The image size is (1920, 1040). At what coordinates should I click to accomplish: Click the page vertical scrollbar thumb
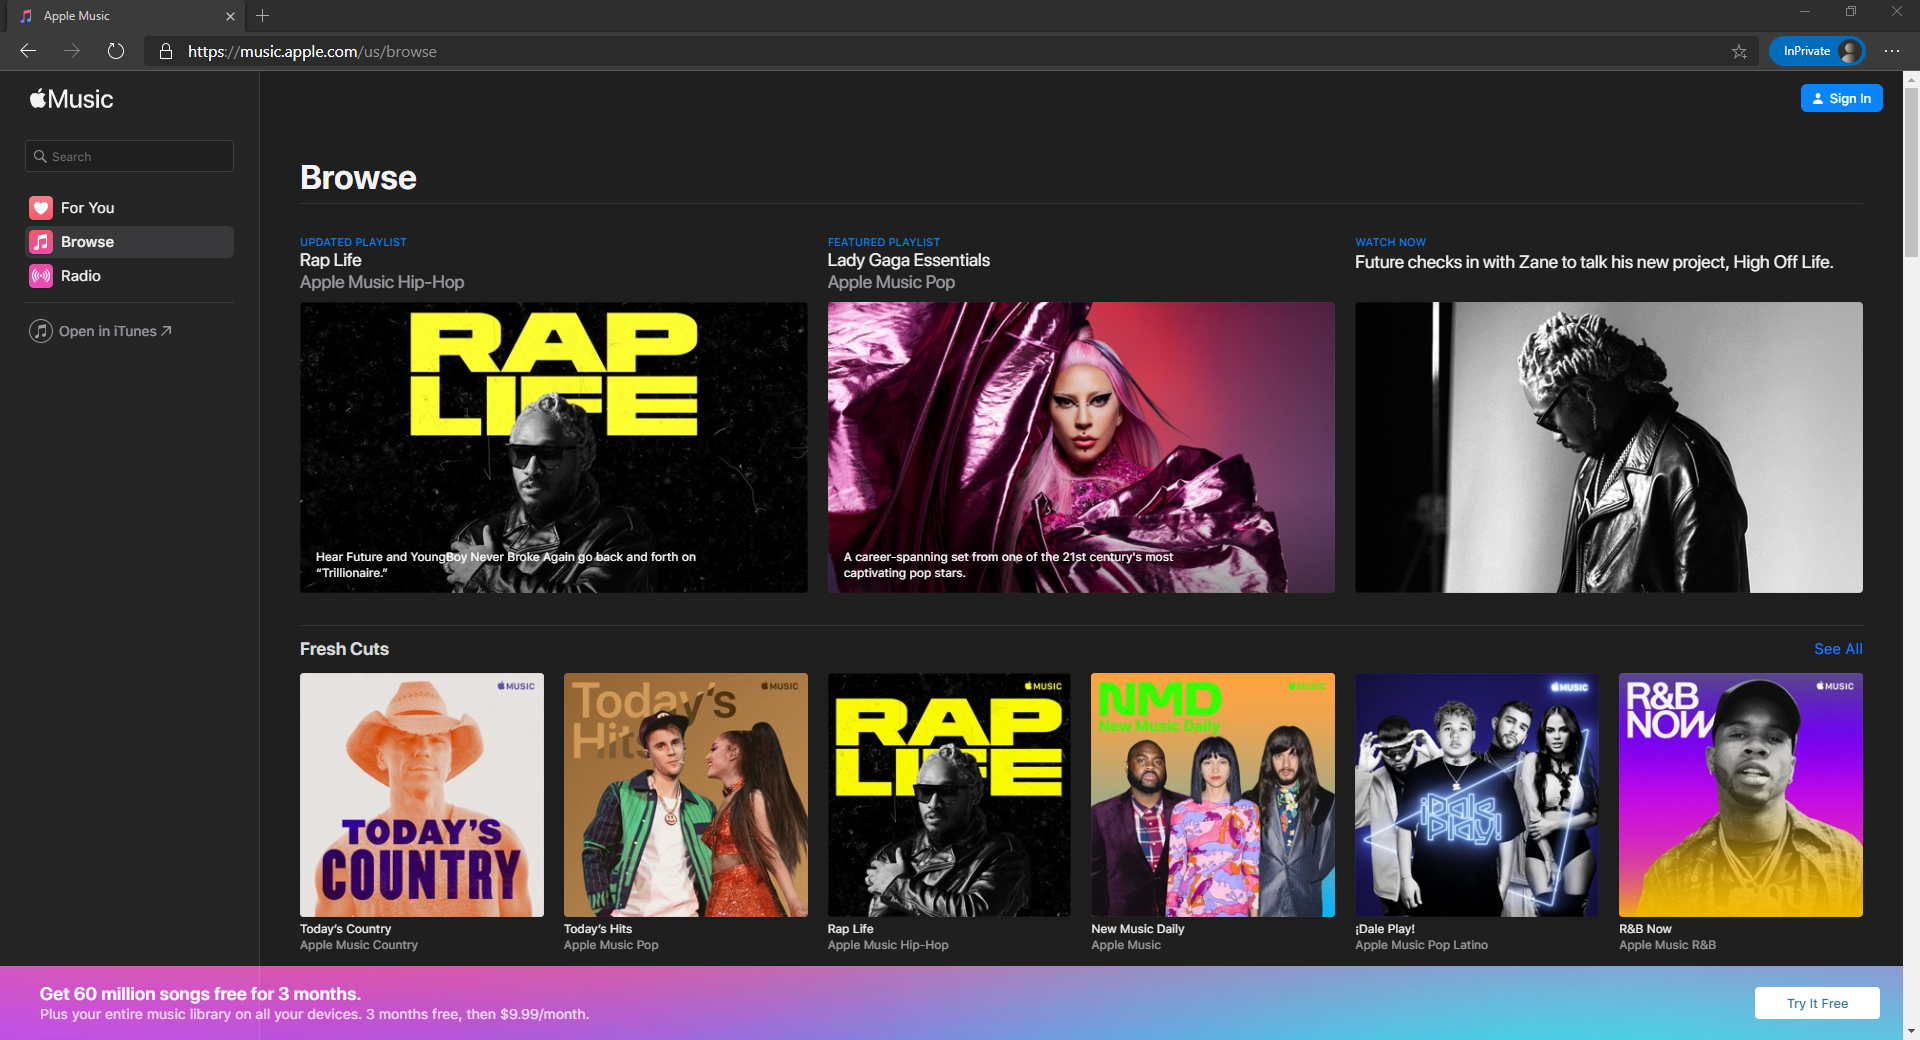[1911, 172]
